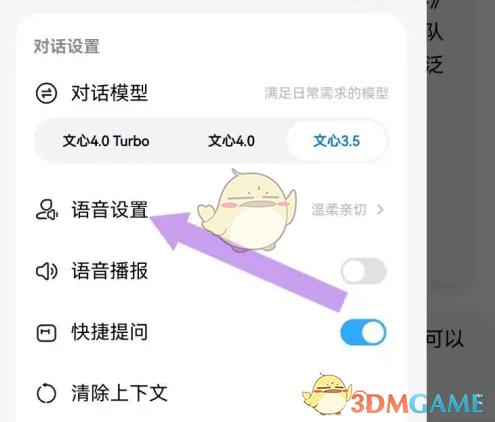Viewport: 495px width, 422px height.
Task: Click the 对话模型 label
Action: click(110, 93)
